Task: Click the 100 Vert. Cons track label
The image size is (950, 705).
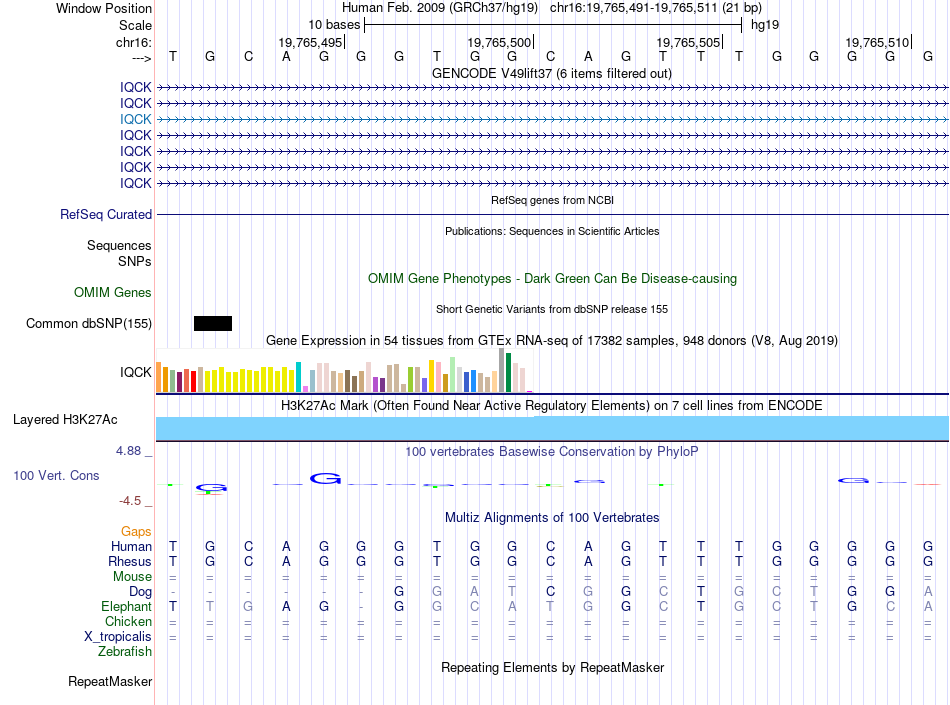Action: tap(56, 475)
